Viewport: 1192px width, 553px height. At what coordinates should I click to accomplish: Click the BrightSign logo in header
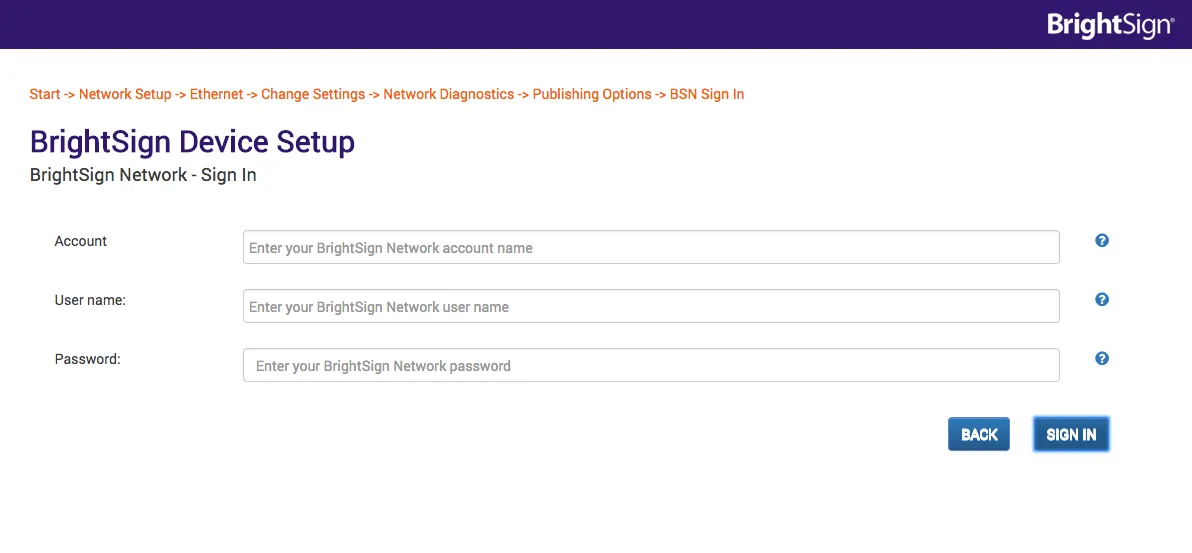tap(1110, 25)
